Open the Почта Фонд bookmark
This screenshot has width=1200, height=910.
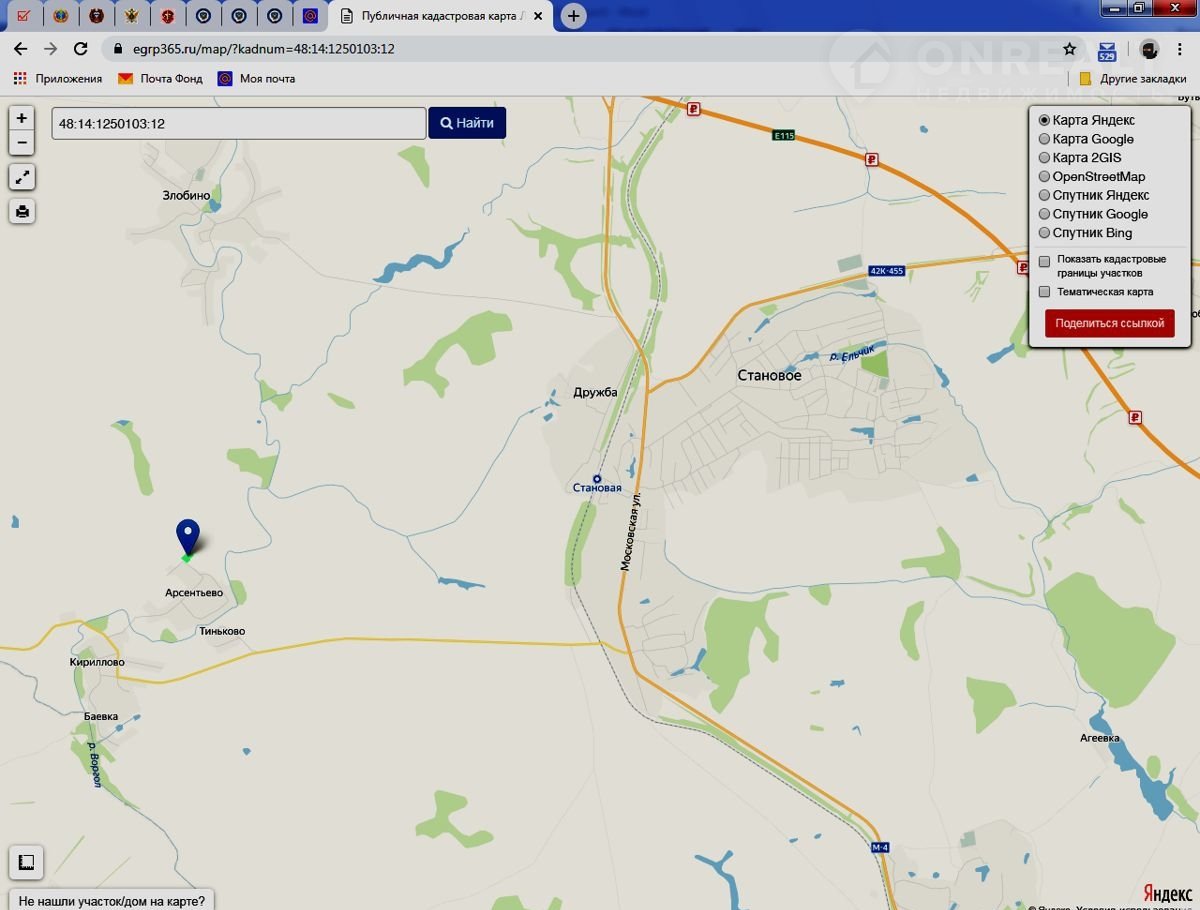[x=160, y=78]
